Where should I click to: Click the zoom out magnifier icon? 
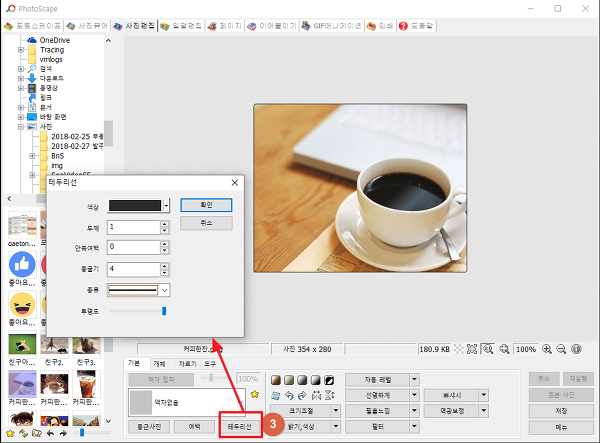click(561, 349)
